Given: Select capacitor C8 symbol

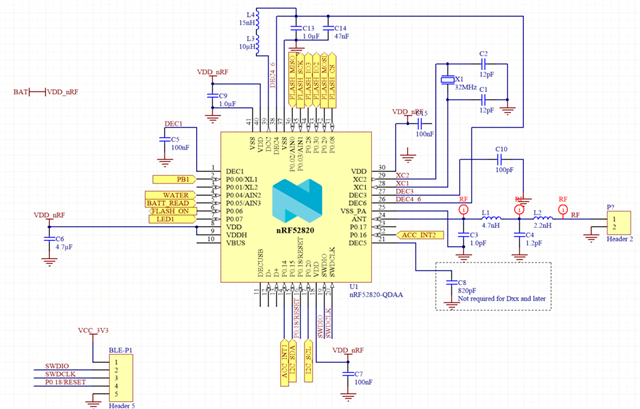Looking at the screenshot, I should (451, 282).
